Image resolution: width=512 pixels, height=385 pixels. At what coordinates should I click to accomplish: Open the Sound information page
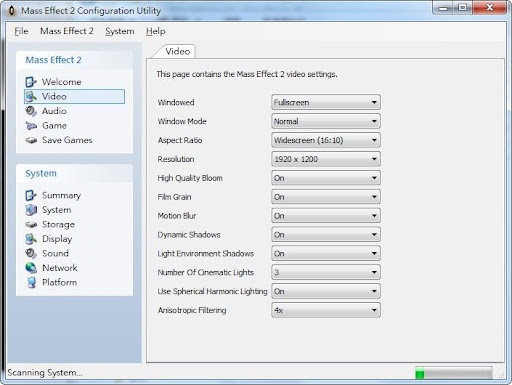pyautogui.click(x=55, y=253)
